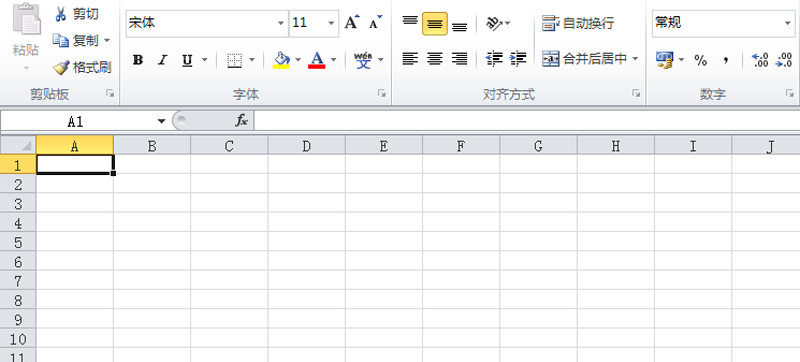Increase indent icon
800x362 pixels.
coord(518,59)
